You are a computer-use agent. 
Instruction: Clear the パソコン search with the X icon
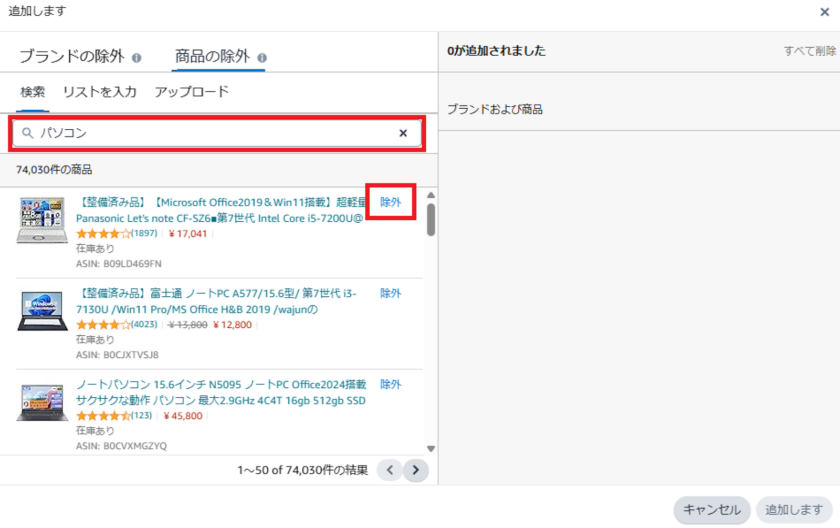click(x=403, y=133)
